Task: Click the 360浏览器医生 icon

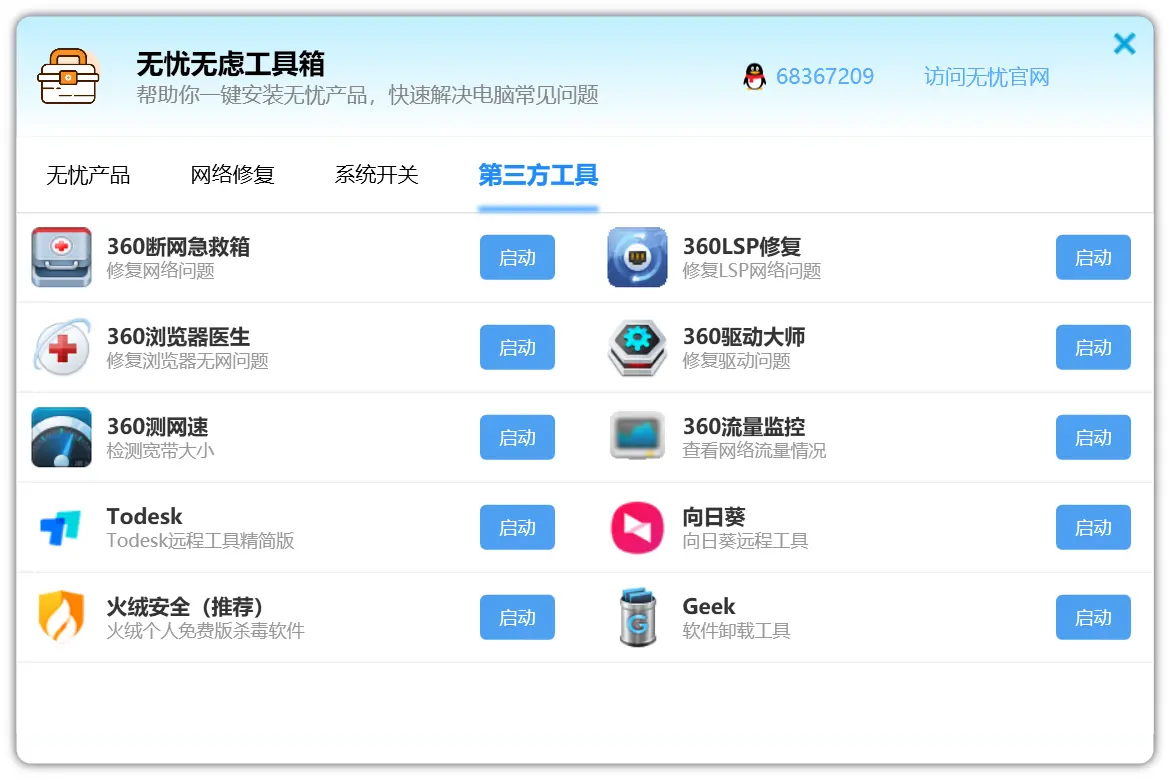Action: 61,347
